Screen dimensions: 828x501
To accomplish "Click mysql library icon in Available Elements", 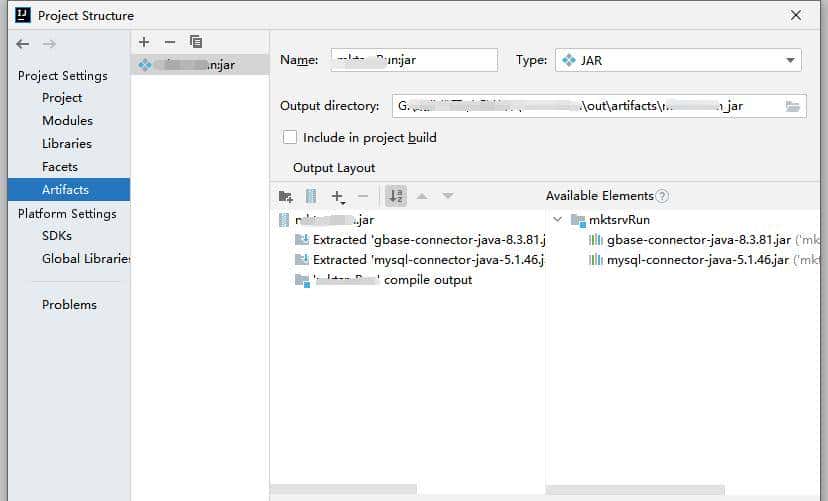I will coord(596,260).
